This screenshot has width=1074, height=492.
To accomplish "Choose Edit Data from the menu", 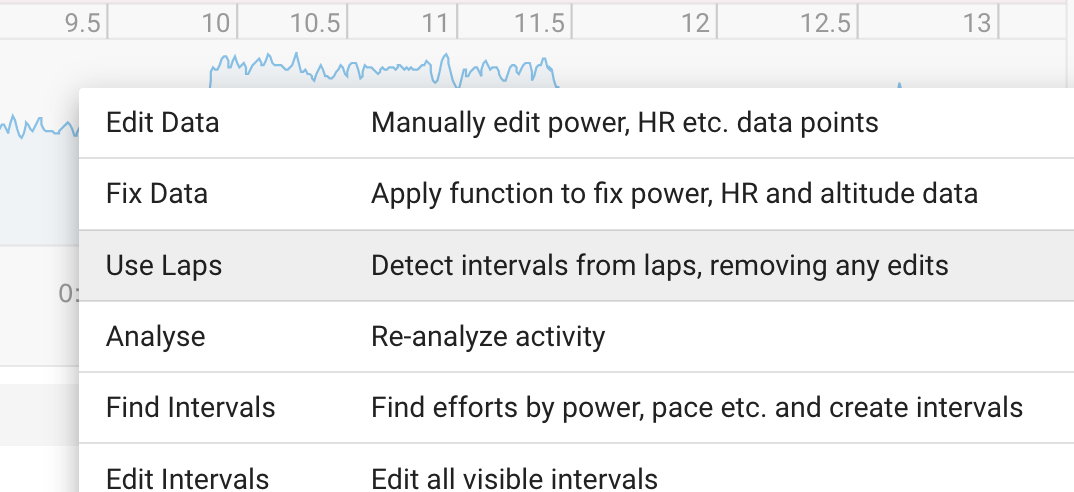I will [577, 123].
